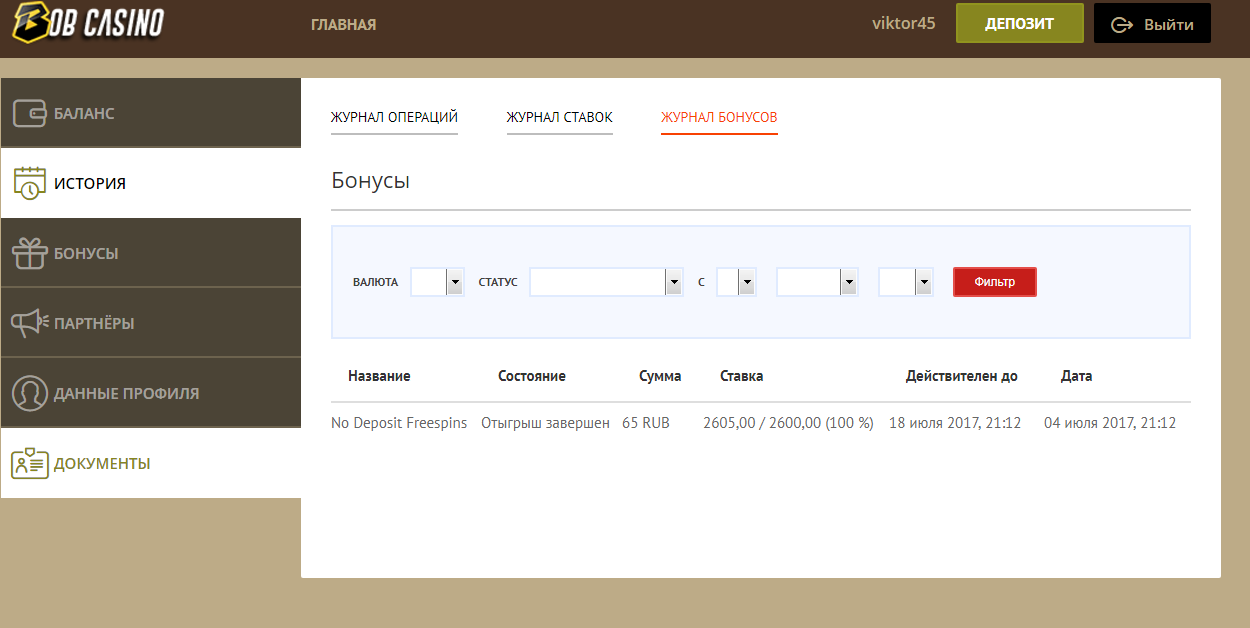Select the Журнал бонусов tab
The image size is (1250, 628).
coord(719,118)
